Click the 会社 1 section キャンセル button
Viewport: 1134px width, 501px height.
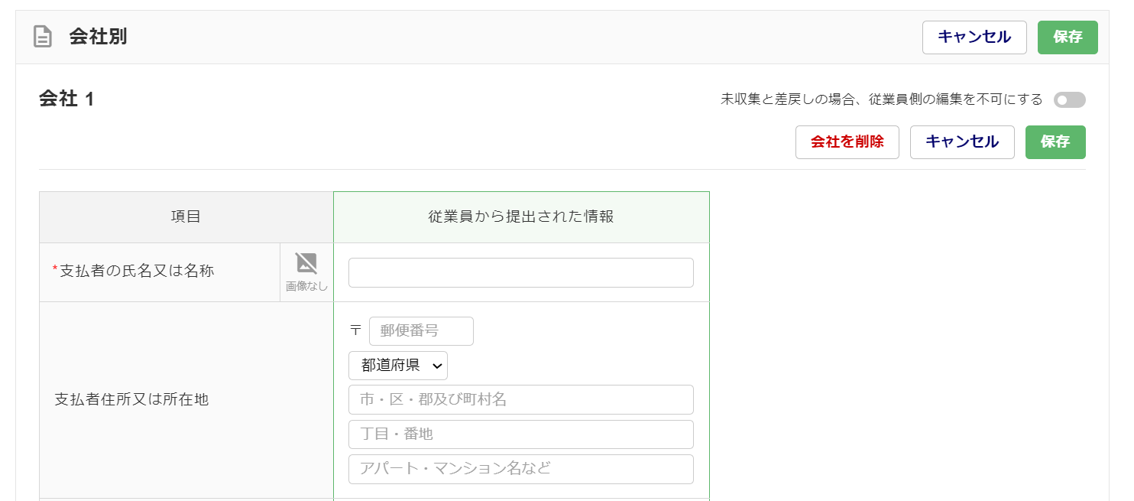tap(962, 142)
